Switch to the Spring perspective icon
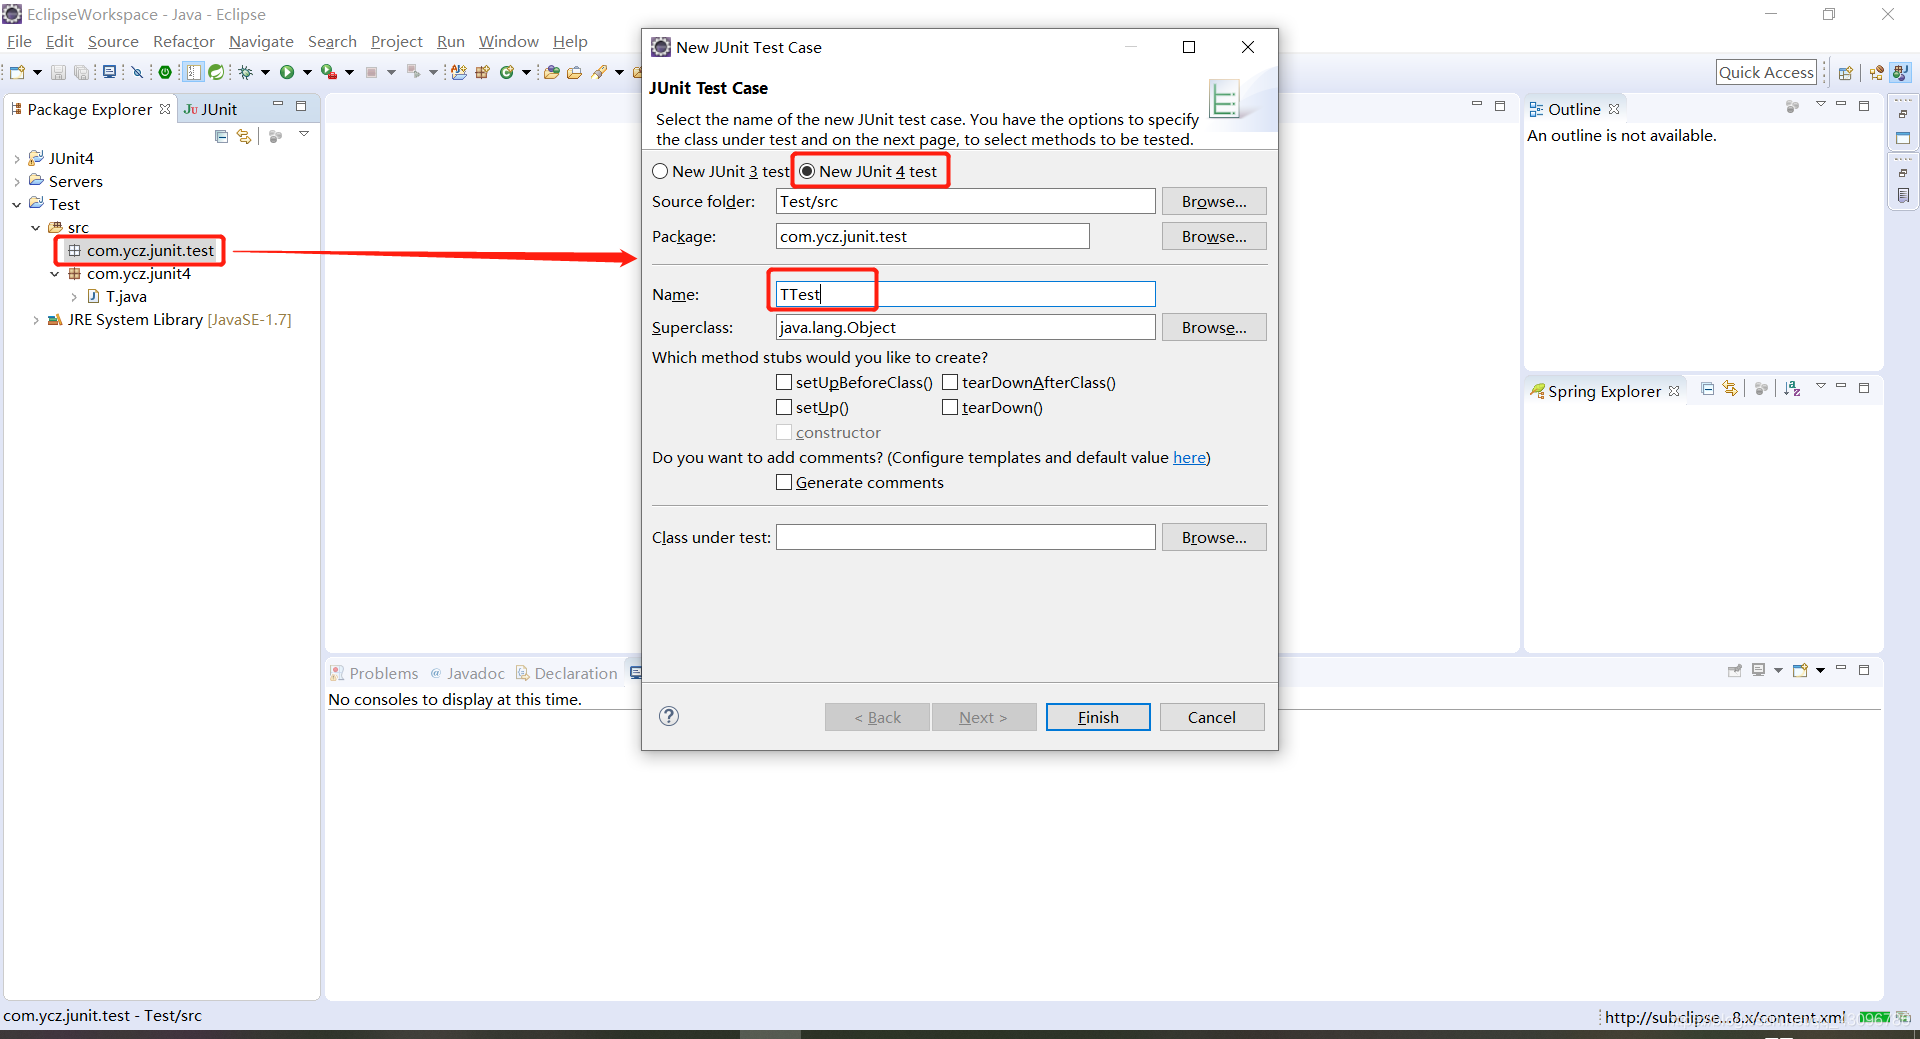The width and height of the screenshot is (1920, 1039). [x=1876, y=72]
